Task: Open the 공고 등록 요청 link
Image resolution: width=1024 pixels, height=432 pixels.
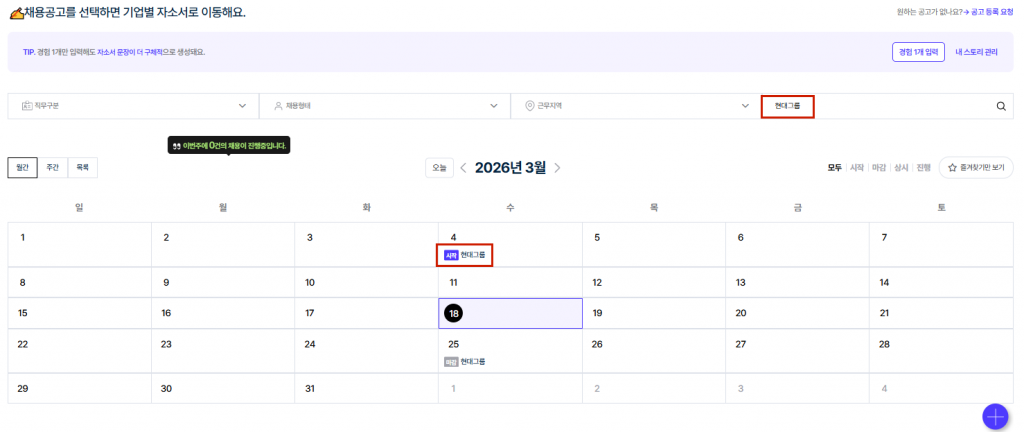Action: click(x=991, y=12)
